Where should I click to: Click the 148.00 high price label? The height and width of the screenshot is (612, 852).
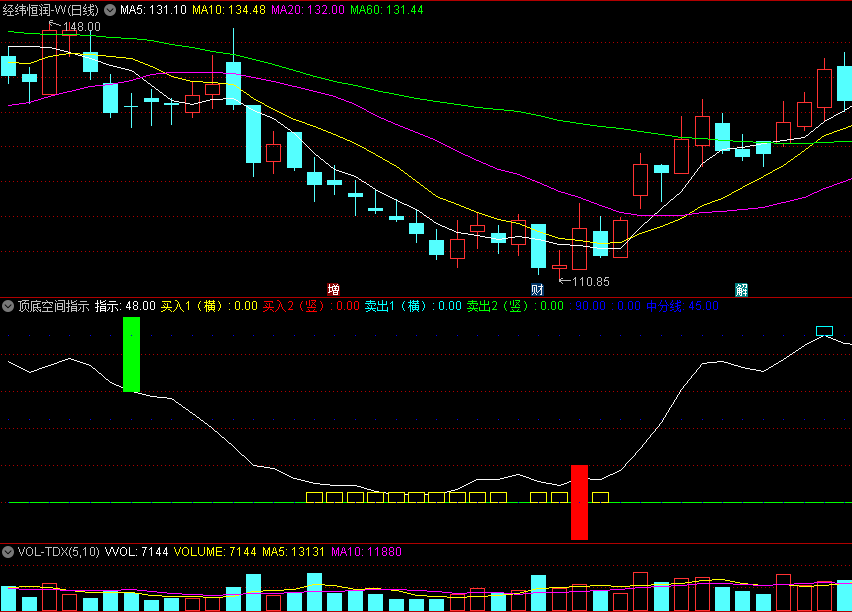pyautogui.click(x=82, y=27)
